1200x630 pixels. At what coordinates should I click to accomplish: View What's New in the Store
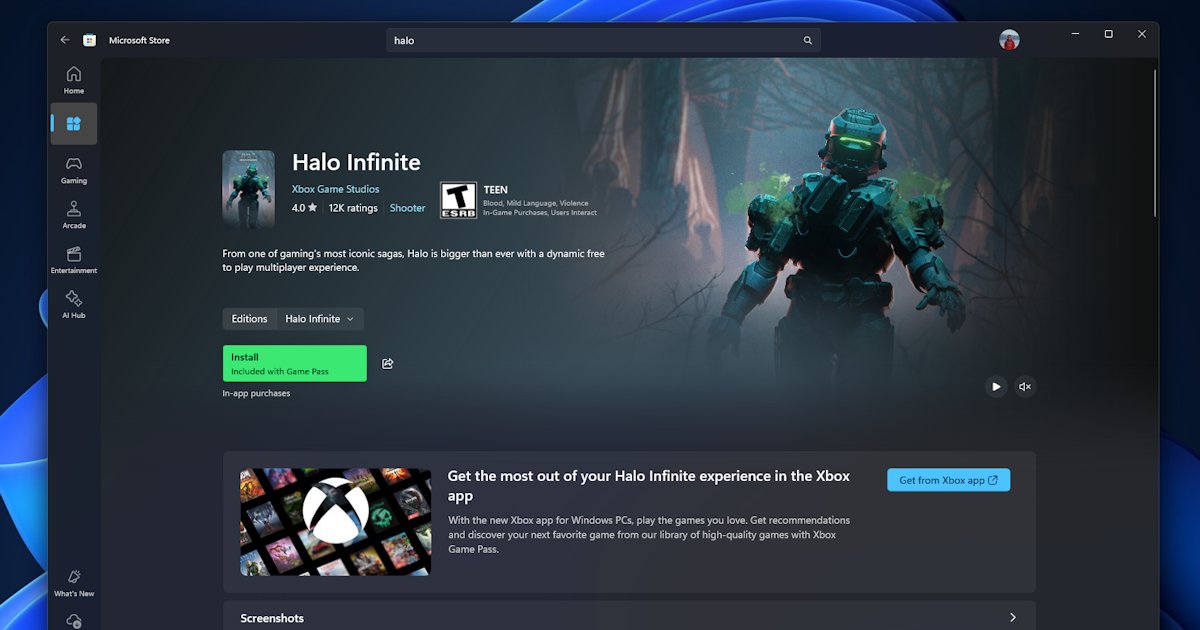click(73, 582)
